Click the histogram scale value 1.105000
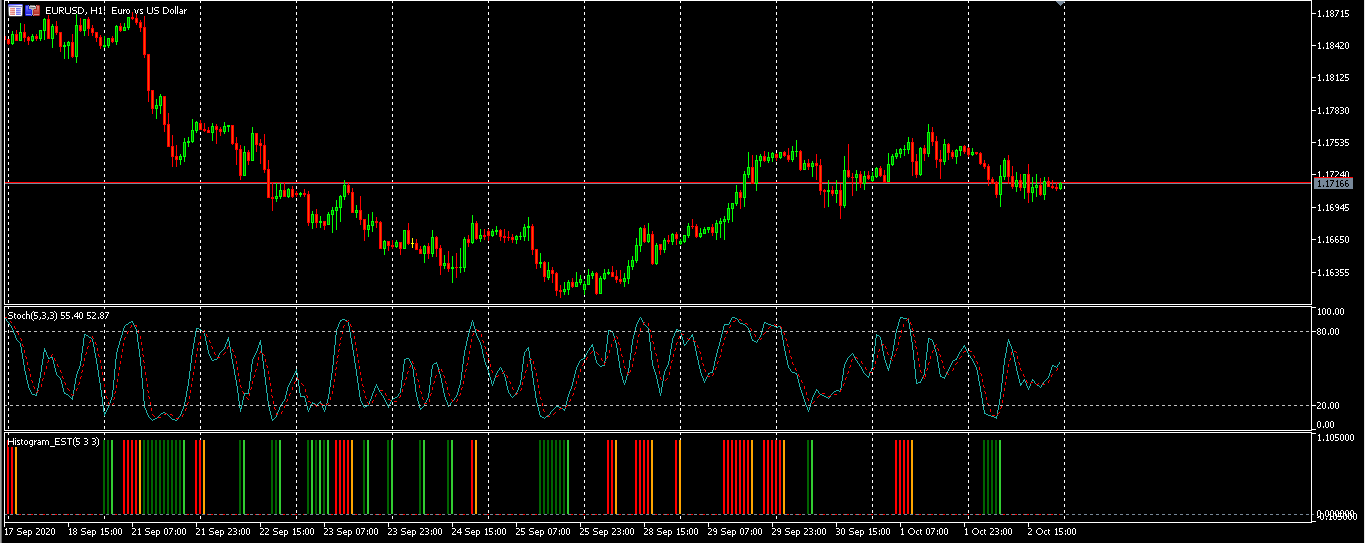The height and width of the screenshot is (543, 1366). pyautogui.click(x=1336, y=438)
